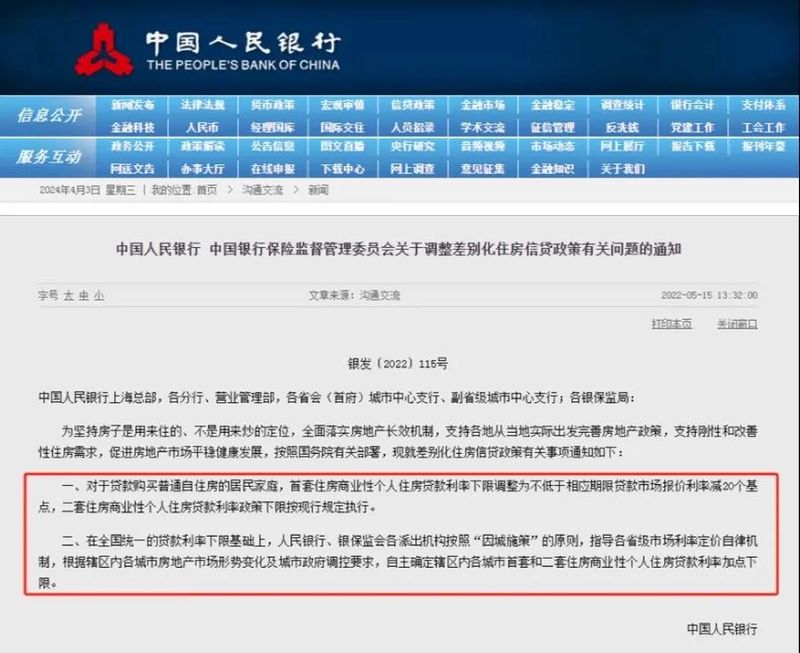
Task: Open the 市场动态 nav link
Action: click(553, 146)
